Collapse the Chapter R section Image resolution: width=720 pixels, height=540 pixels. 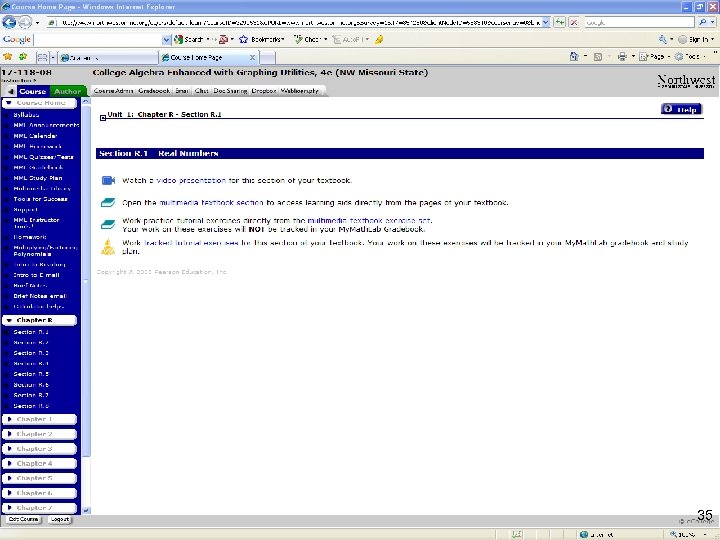[x=9, y=320]
